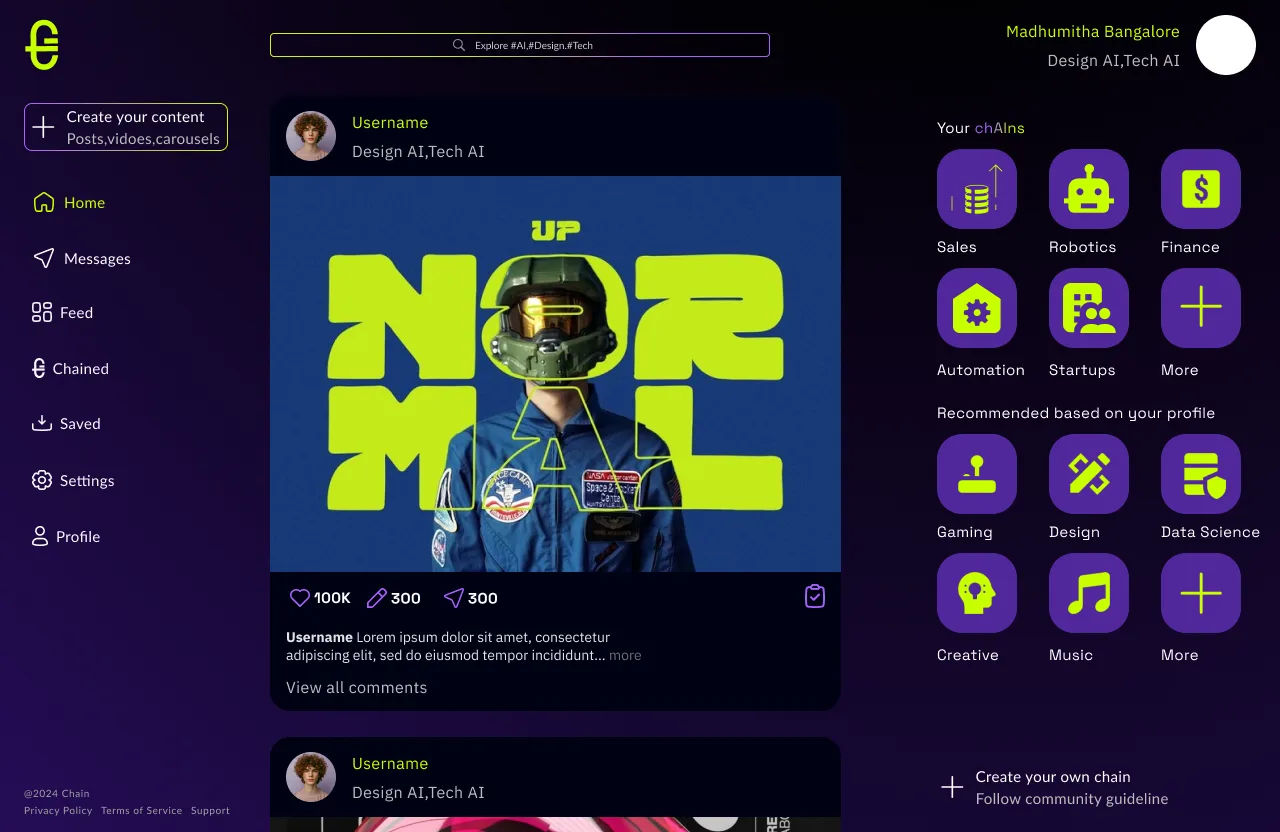Click Create your content button
The image size is (1280, 832).
[126, 127]
